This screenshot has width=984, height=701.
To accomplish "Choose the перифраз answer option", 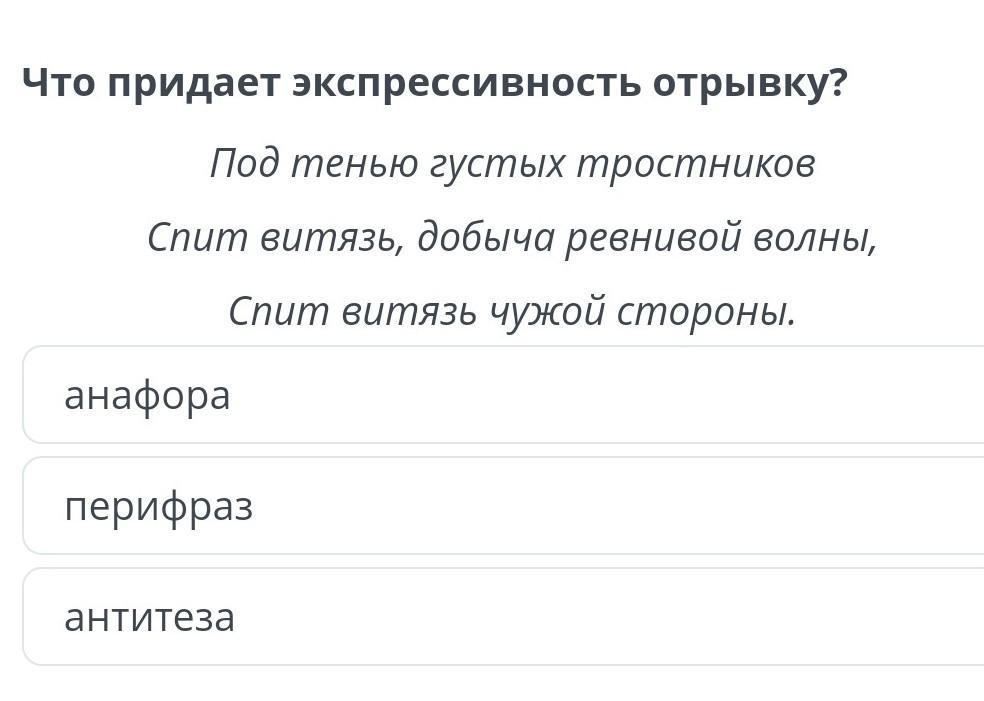I will [x=503, y=506].
